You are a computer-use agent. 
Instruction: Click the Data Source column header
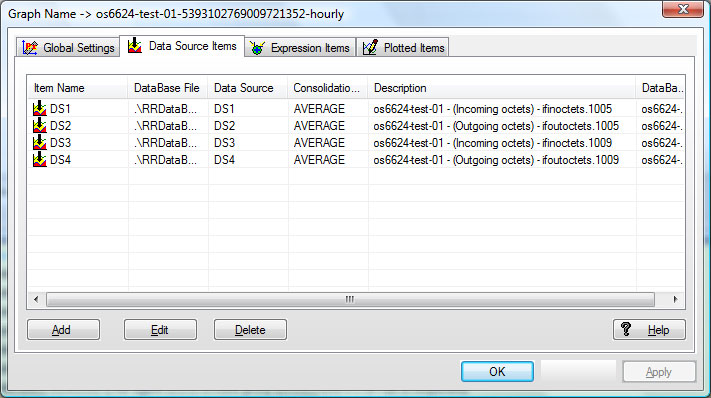pyautogui.click(x=248, y=87)
